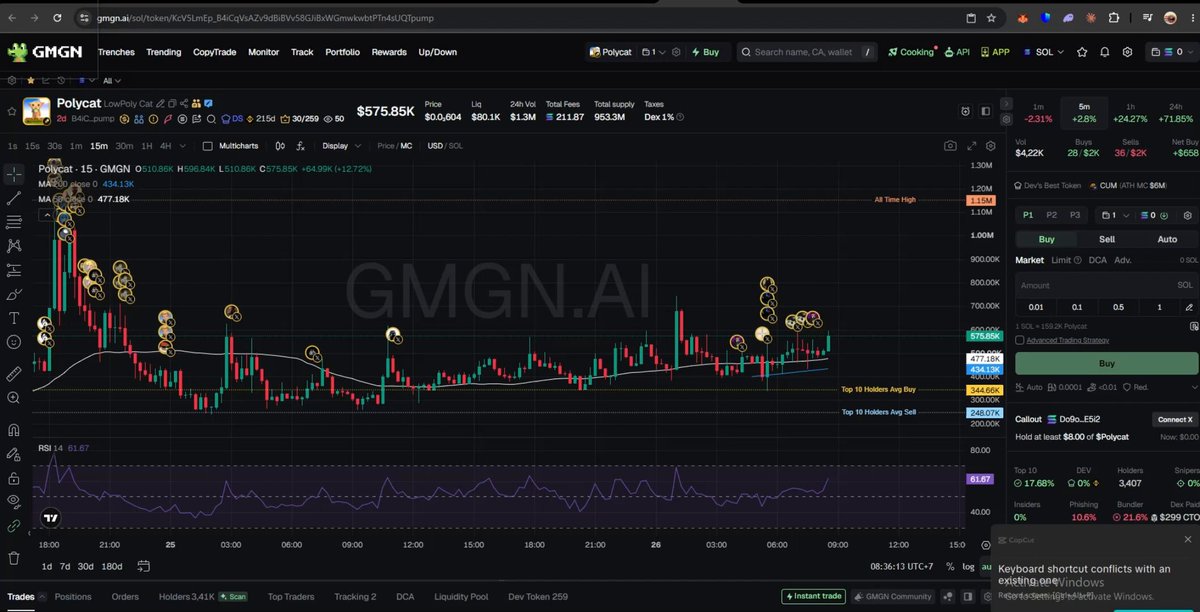
Task: Select the Sell tab in trade panel
Action: click(1107, 239)
